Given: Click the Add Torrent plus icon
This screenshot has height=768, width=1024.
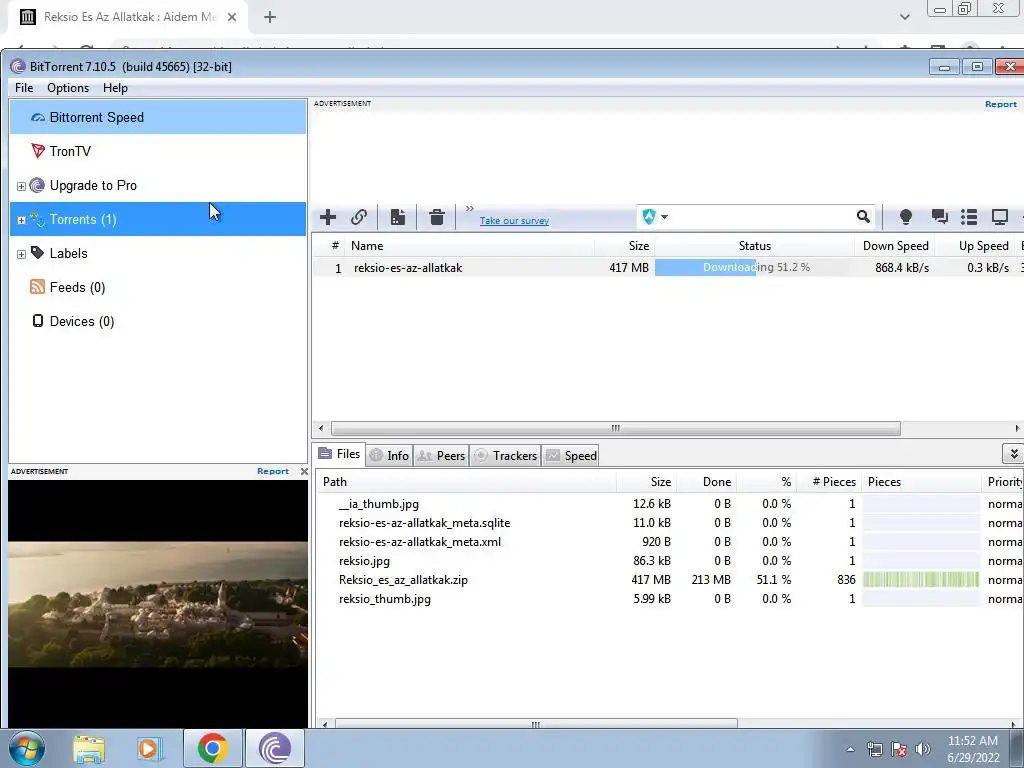Looking at the screenshot, I should point(328,217).
